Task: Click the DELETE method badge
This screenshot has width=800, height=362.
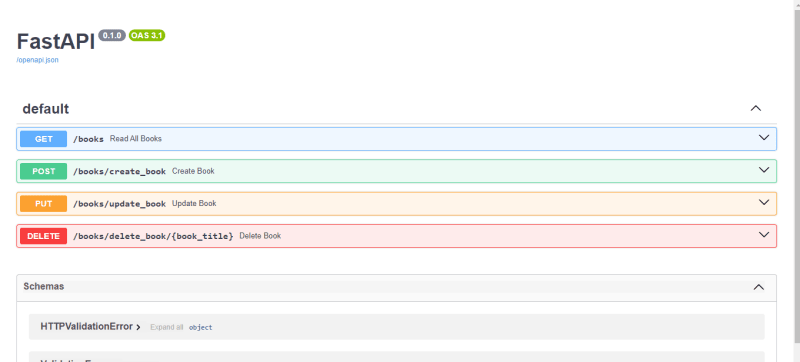Action: pos(43,236)
